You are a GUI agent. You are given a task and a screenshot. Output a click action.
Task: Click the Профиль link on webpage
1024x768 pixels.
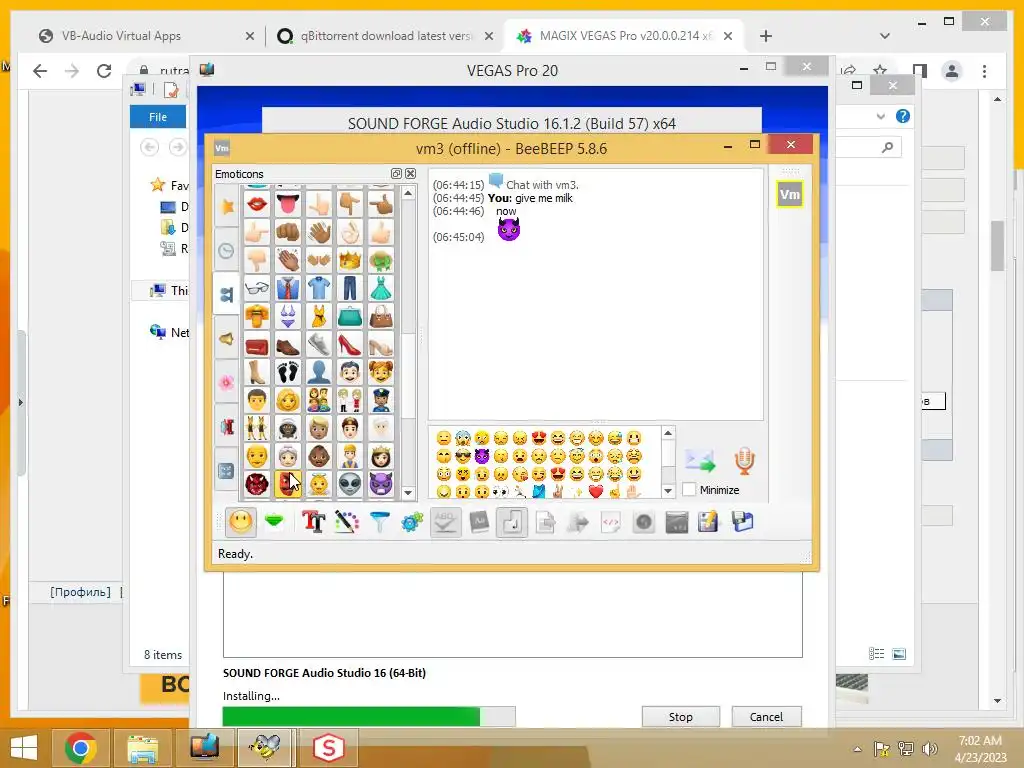80,592
